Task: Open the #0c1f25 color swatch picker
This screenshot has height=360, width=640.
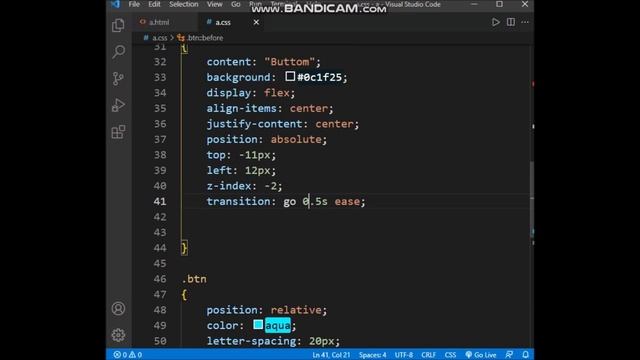Action: tap(290, 76)
